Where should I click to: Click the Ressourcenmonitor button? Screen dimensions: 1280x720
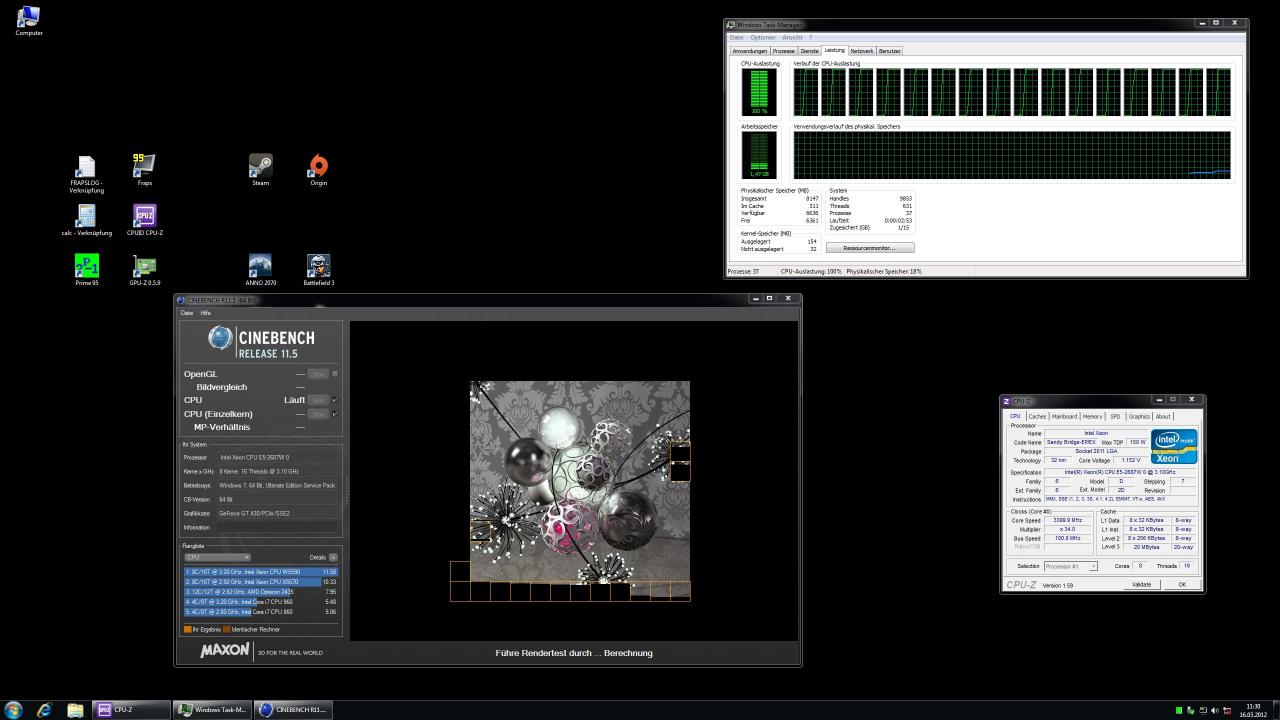(x=870, y=248)
